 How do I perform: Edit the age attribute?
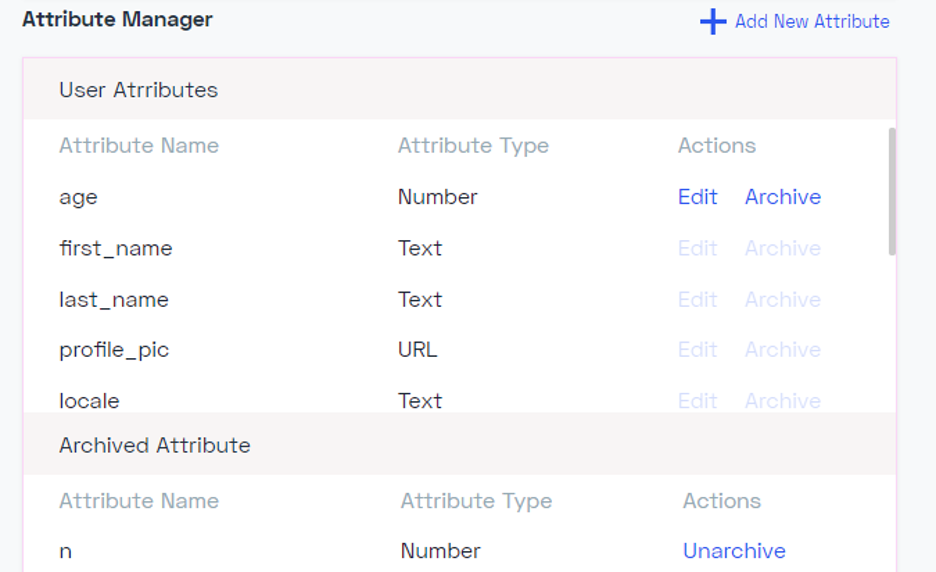[x=697, y=197]
